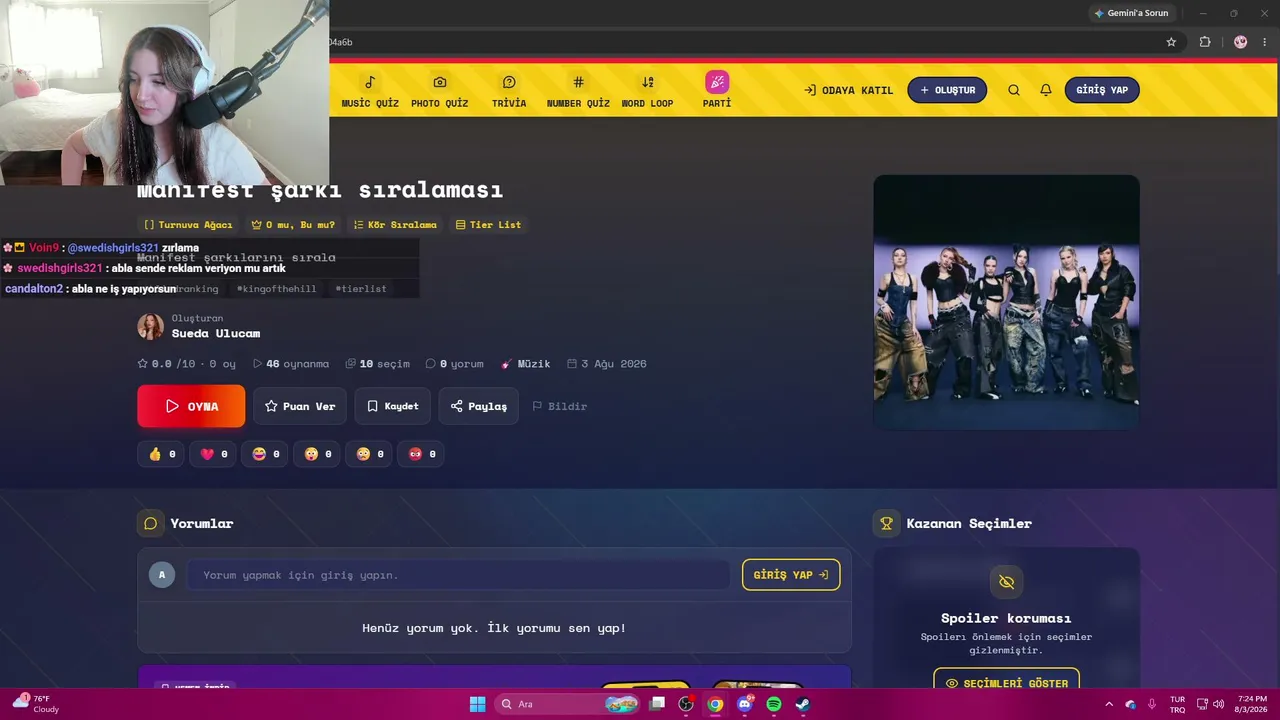
Task: React with the laughing emoji
Action: (x=266, y=454)
